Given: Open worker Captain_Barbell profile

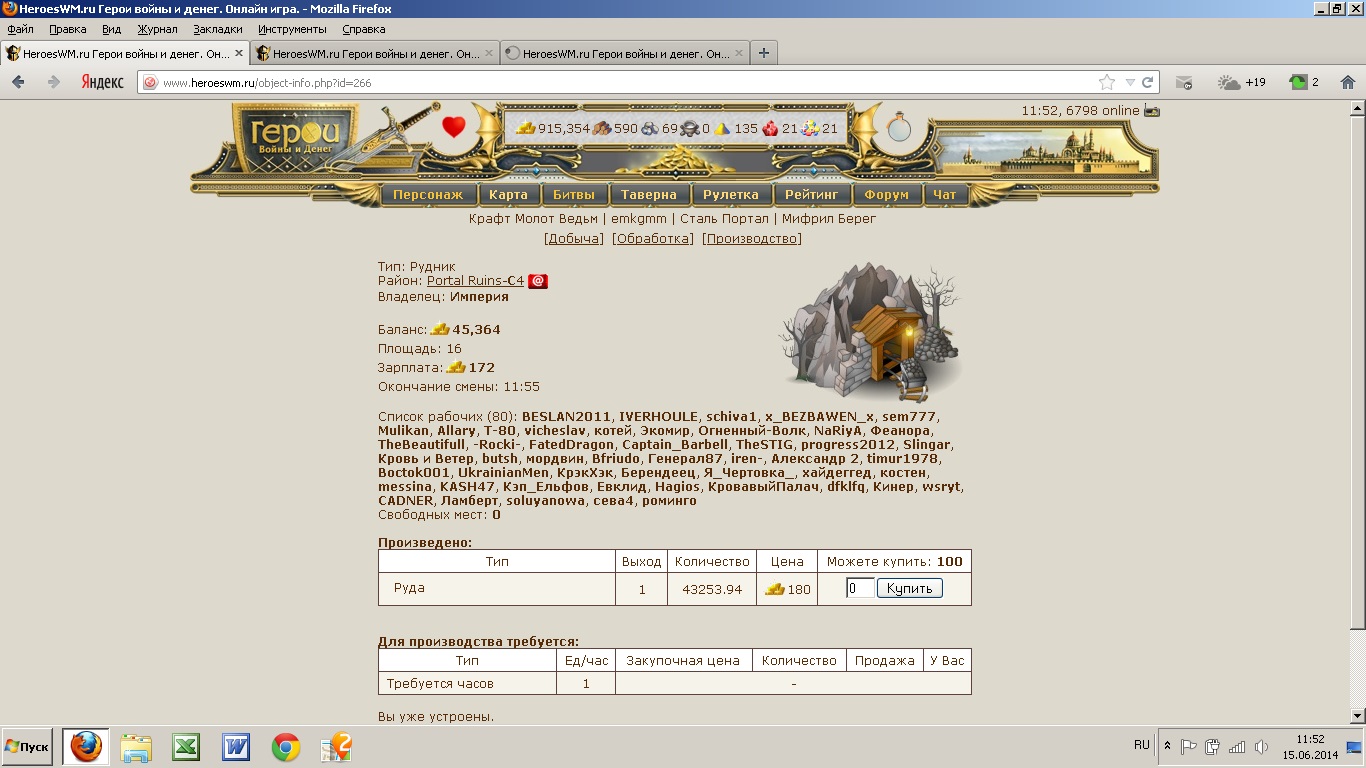Looking at the screenshot, I should click(675, 445).
